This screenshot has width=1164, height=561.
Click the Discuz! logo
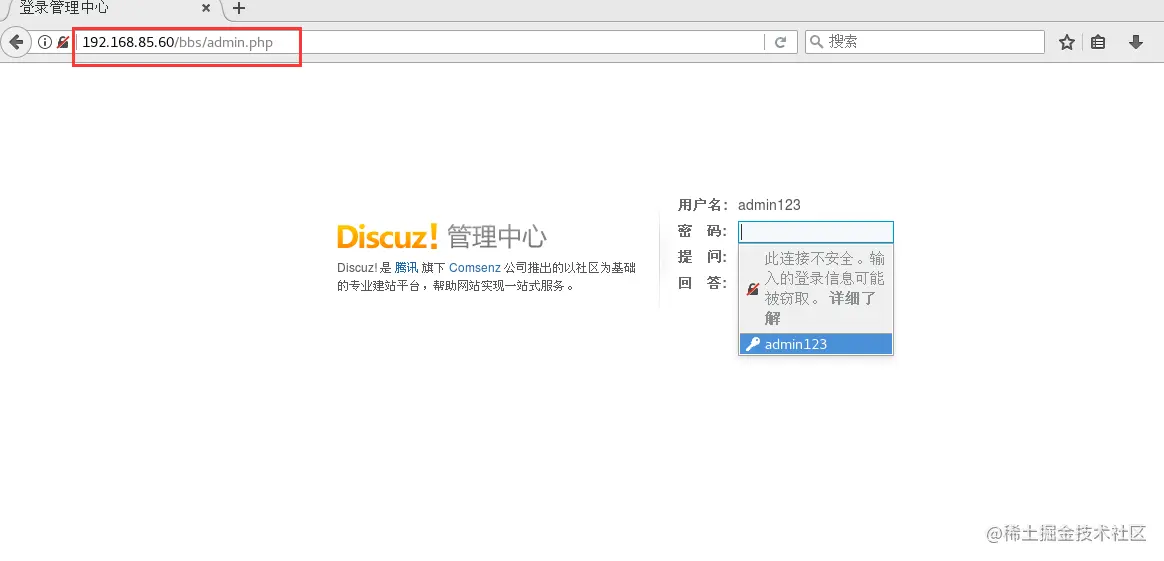[x=388, y=237]
